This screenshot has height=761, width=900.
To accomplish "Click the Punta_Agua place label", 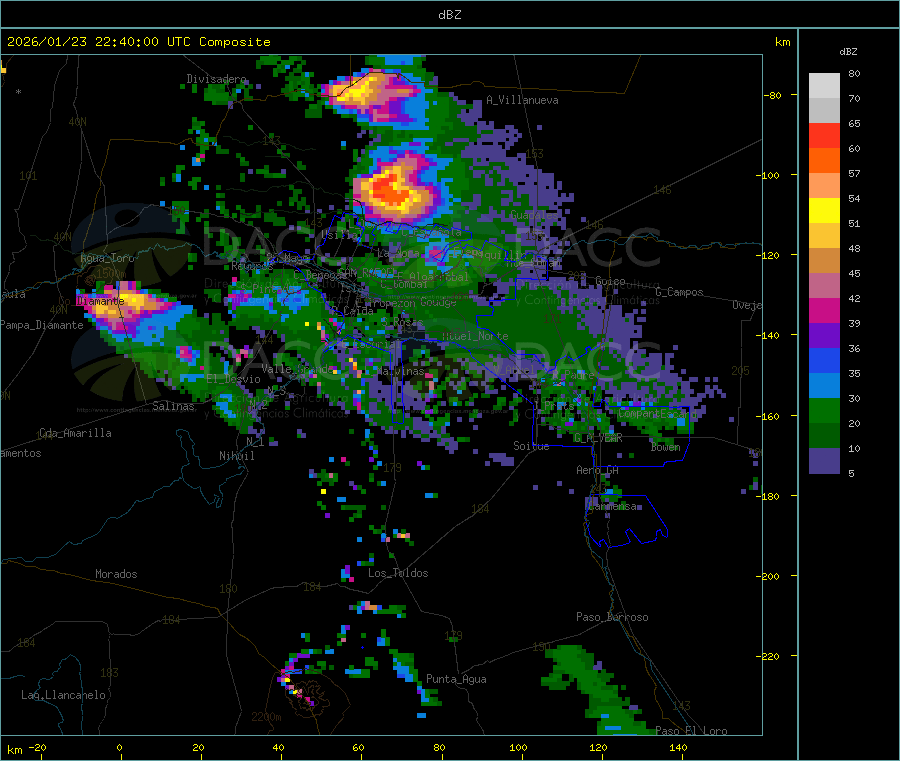I will point(456,679).
